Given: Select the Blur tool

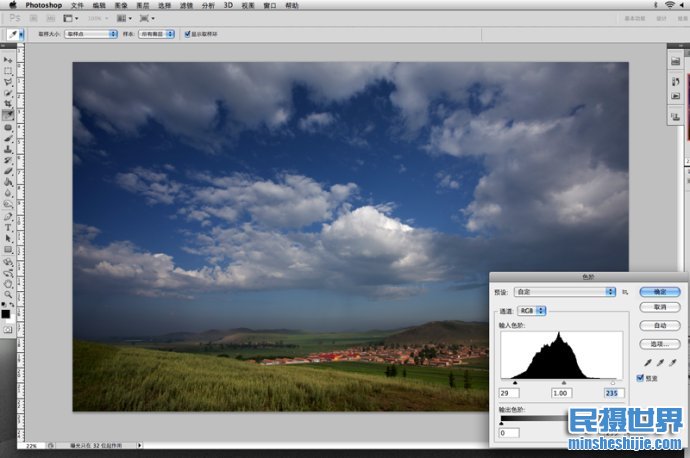Looking at the screenshot, I should pos(8,193).
